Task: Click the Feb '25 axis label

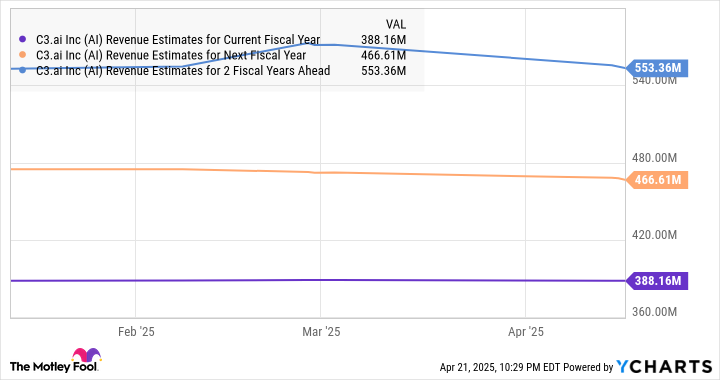Action: click(x=136, y=332)
